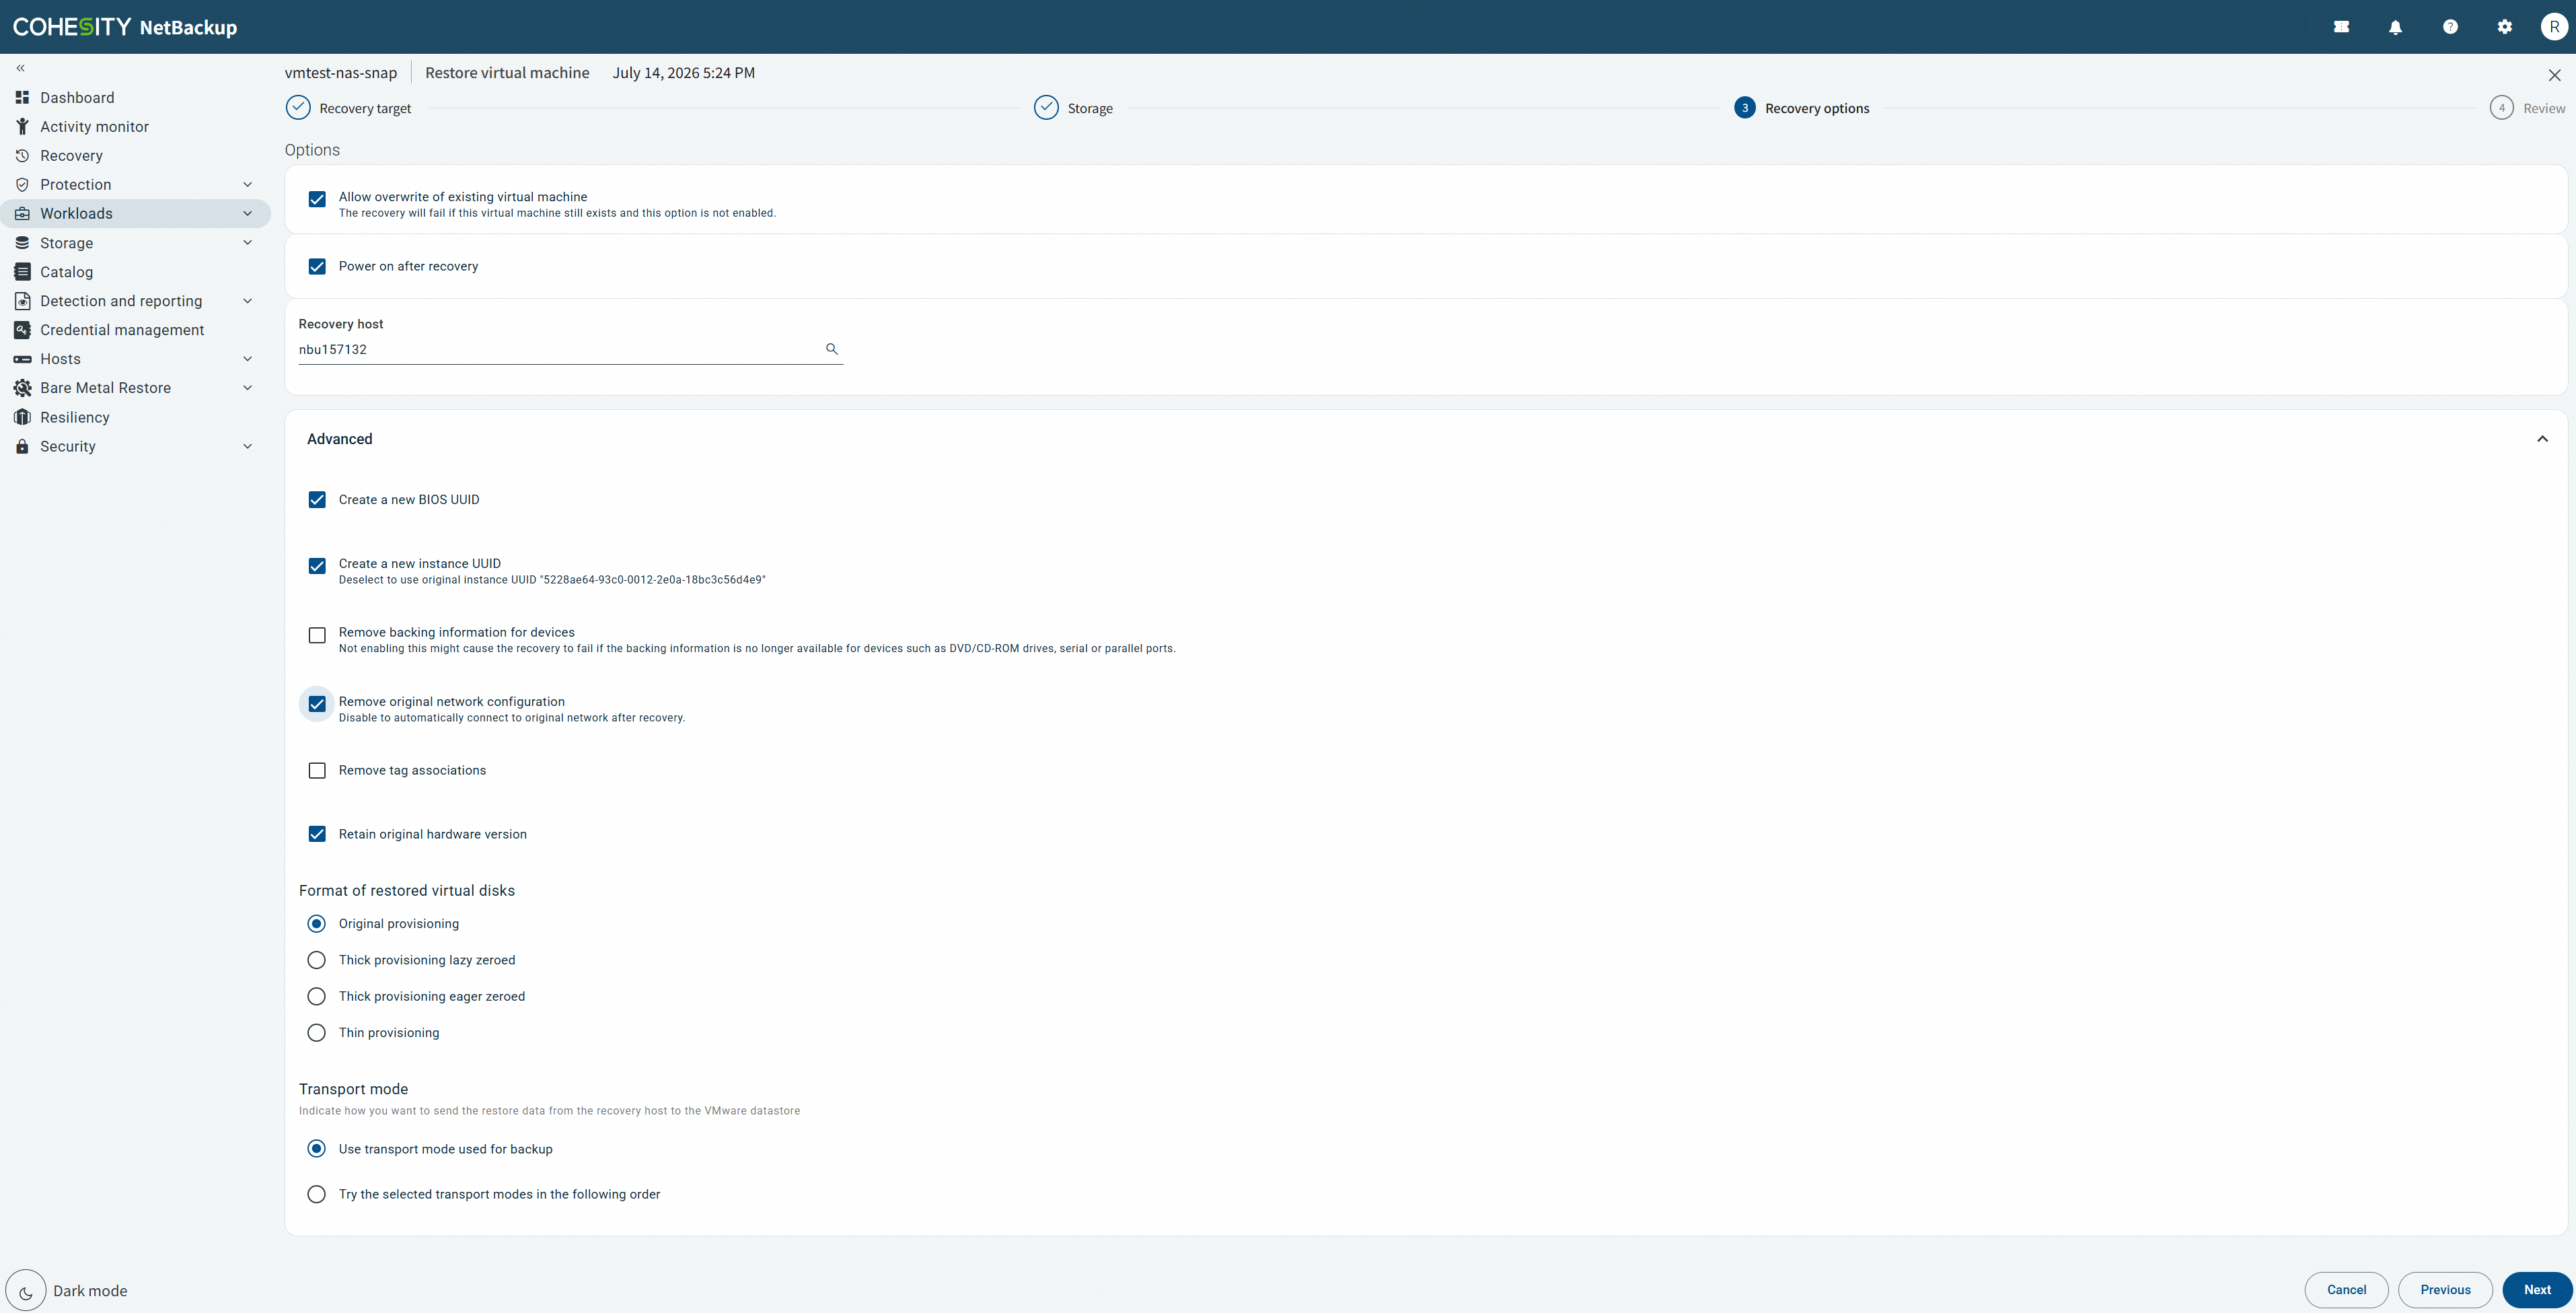The image size is (2576, 1313).
Task: Expand Detection and reporting chevron
Action: 247,300
